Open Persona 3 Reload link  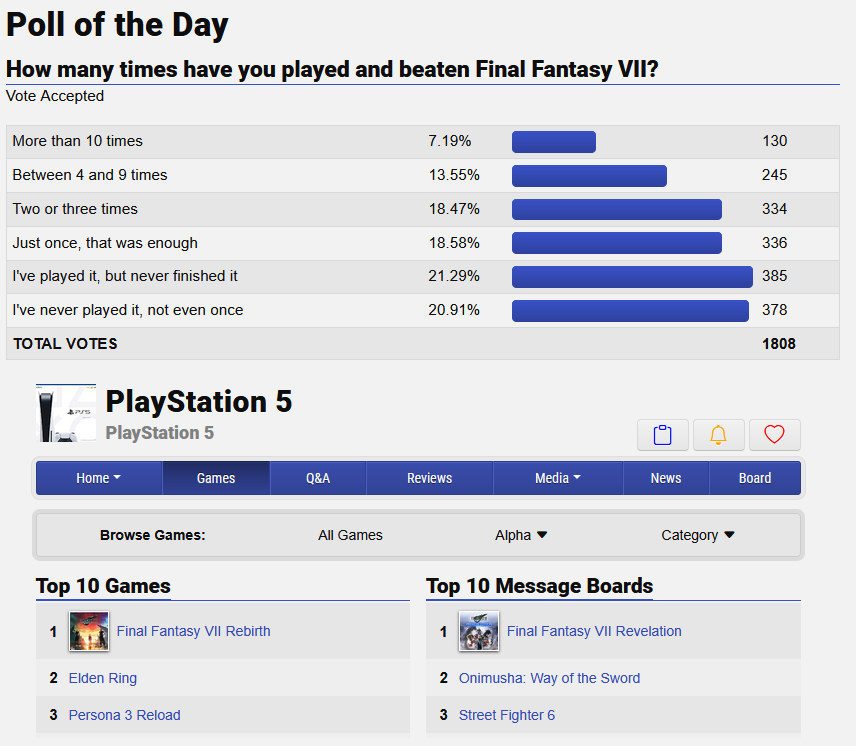124,715
